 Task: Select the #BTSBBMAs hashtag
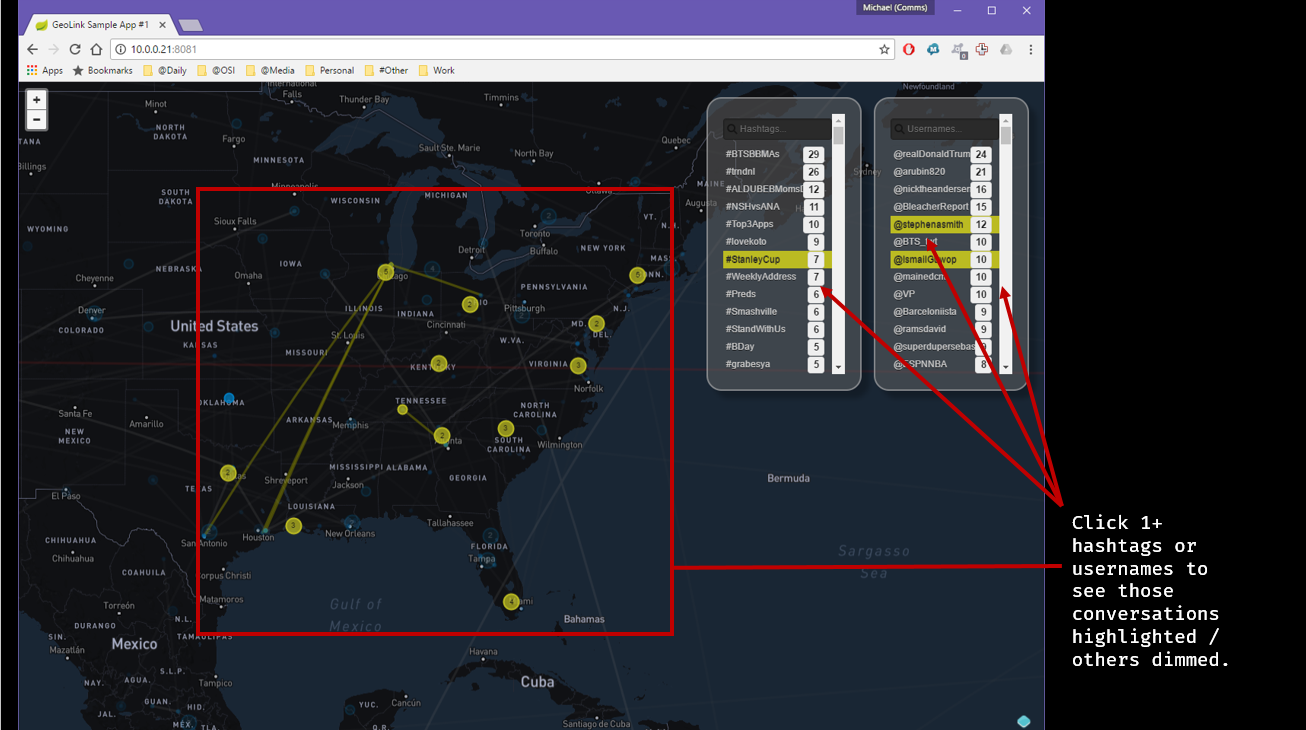(775, 154)
